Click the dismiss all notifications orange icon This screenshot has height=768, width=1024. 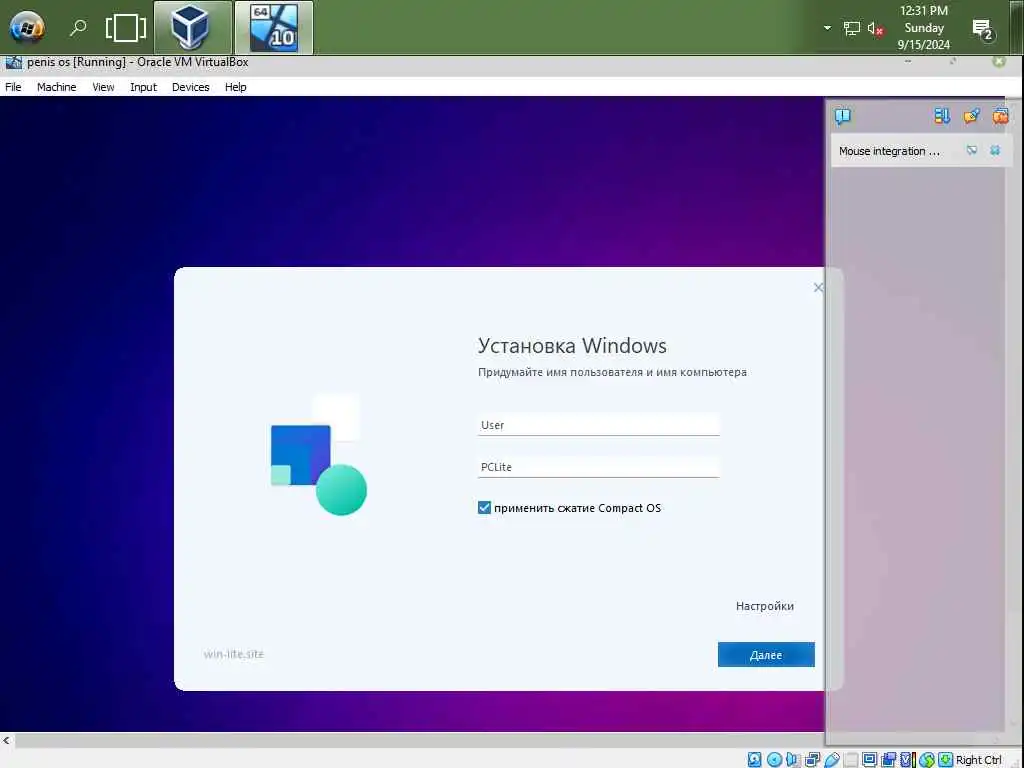(x=1000, y=116)
